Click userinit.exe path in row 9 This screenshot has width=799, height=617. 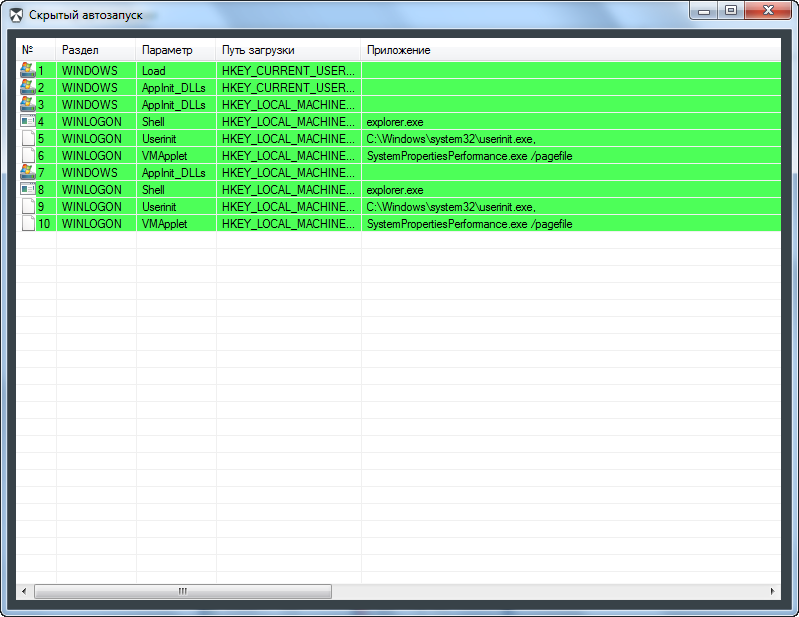point(451,207)
